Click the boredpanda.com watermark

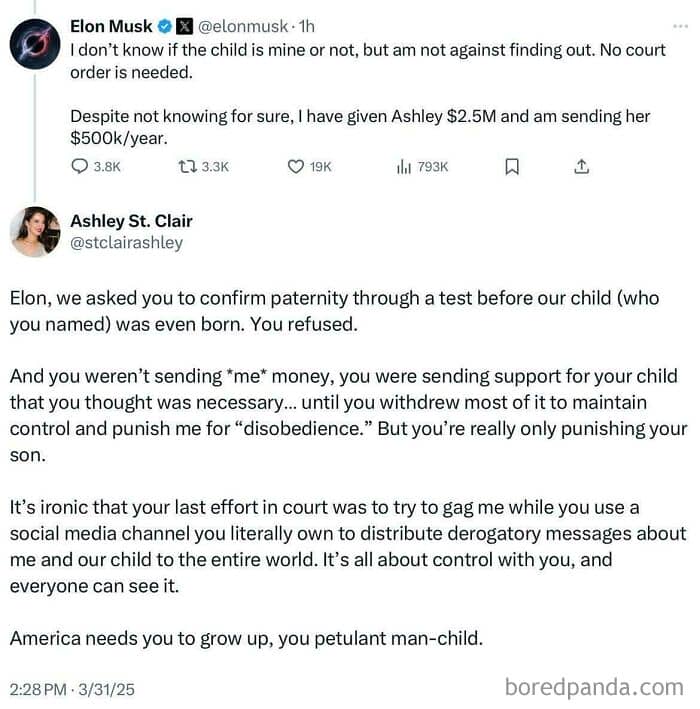coord(594,686)
